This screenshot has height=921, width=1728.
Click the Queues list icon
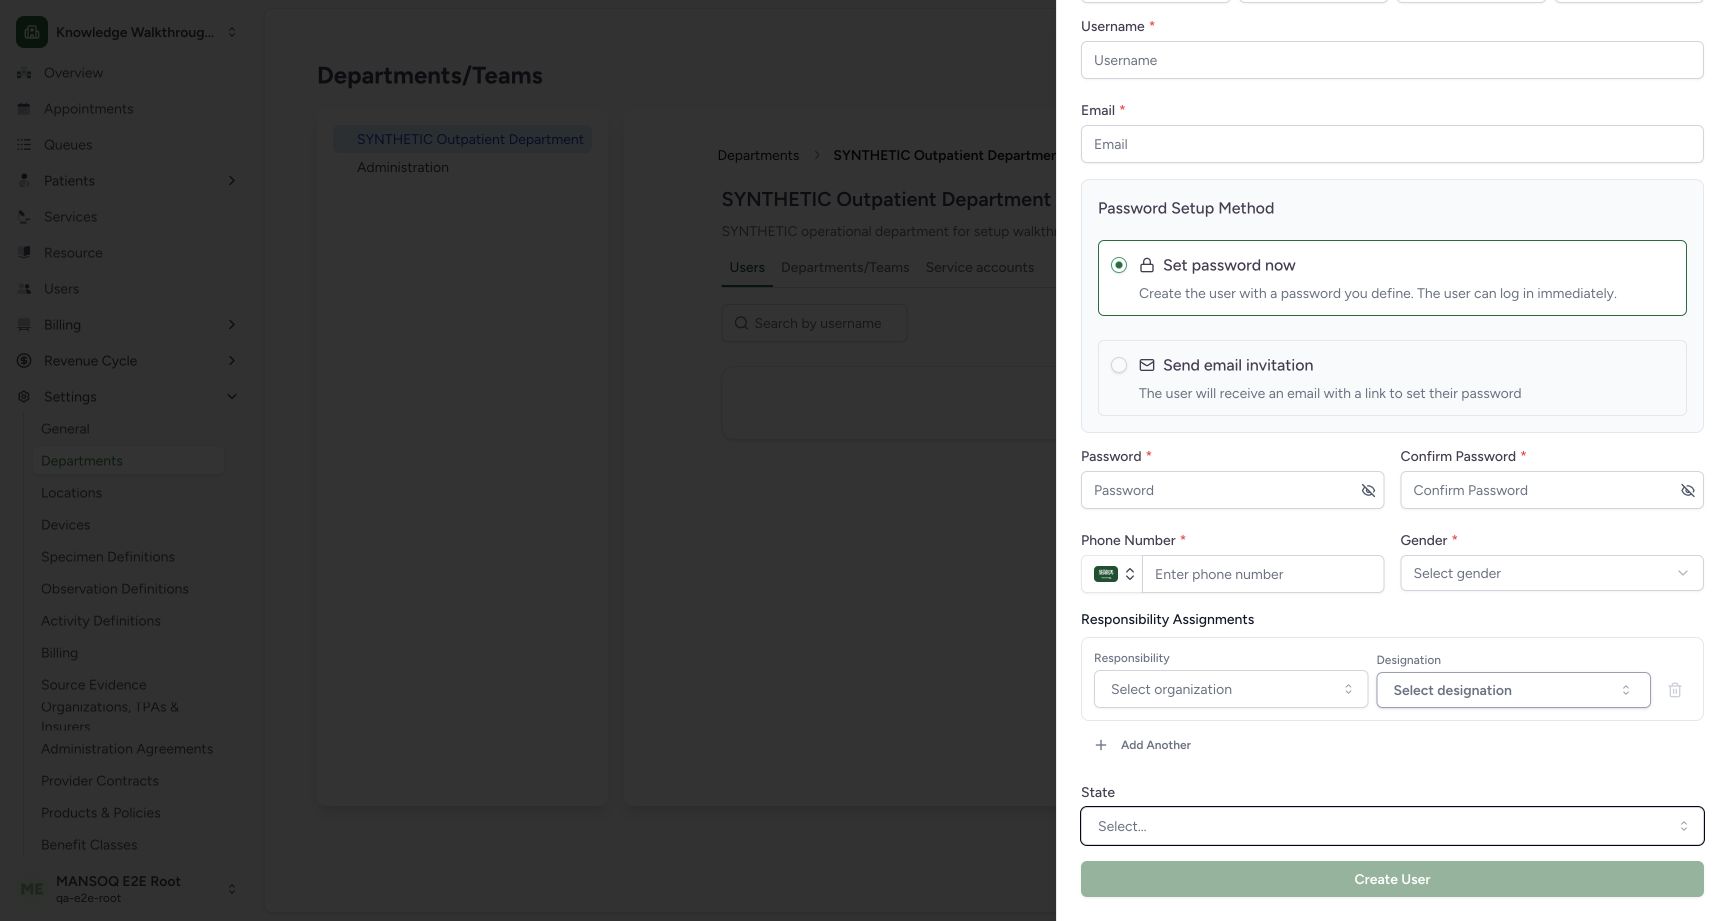coord(24,145)
